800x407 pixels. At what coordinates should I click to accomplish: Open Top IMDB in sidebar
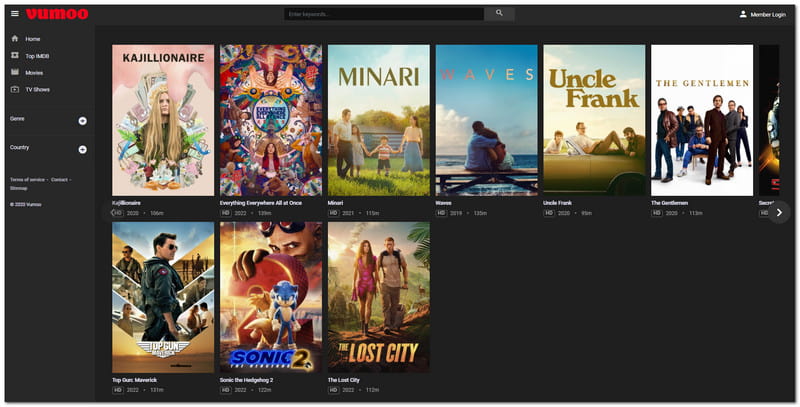37,56
